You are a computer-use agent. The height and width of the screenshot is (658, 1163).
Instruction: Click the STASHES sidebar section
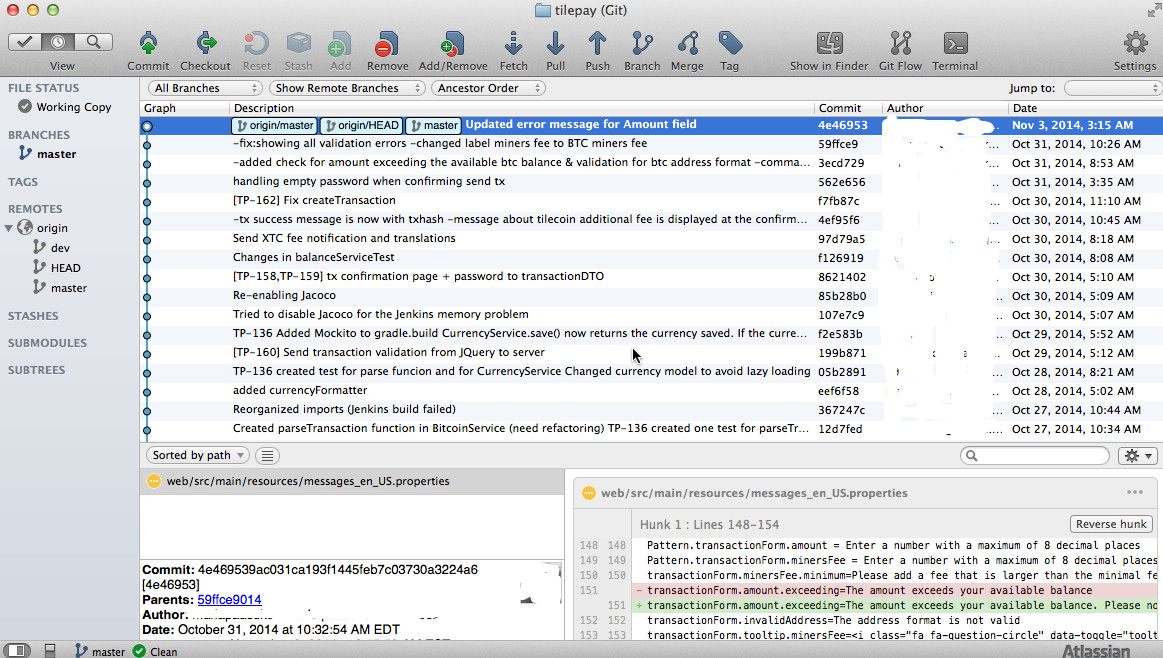[x=33, y=316]
